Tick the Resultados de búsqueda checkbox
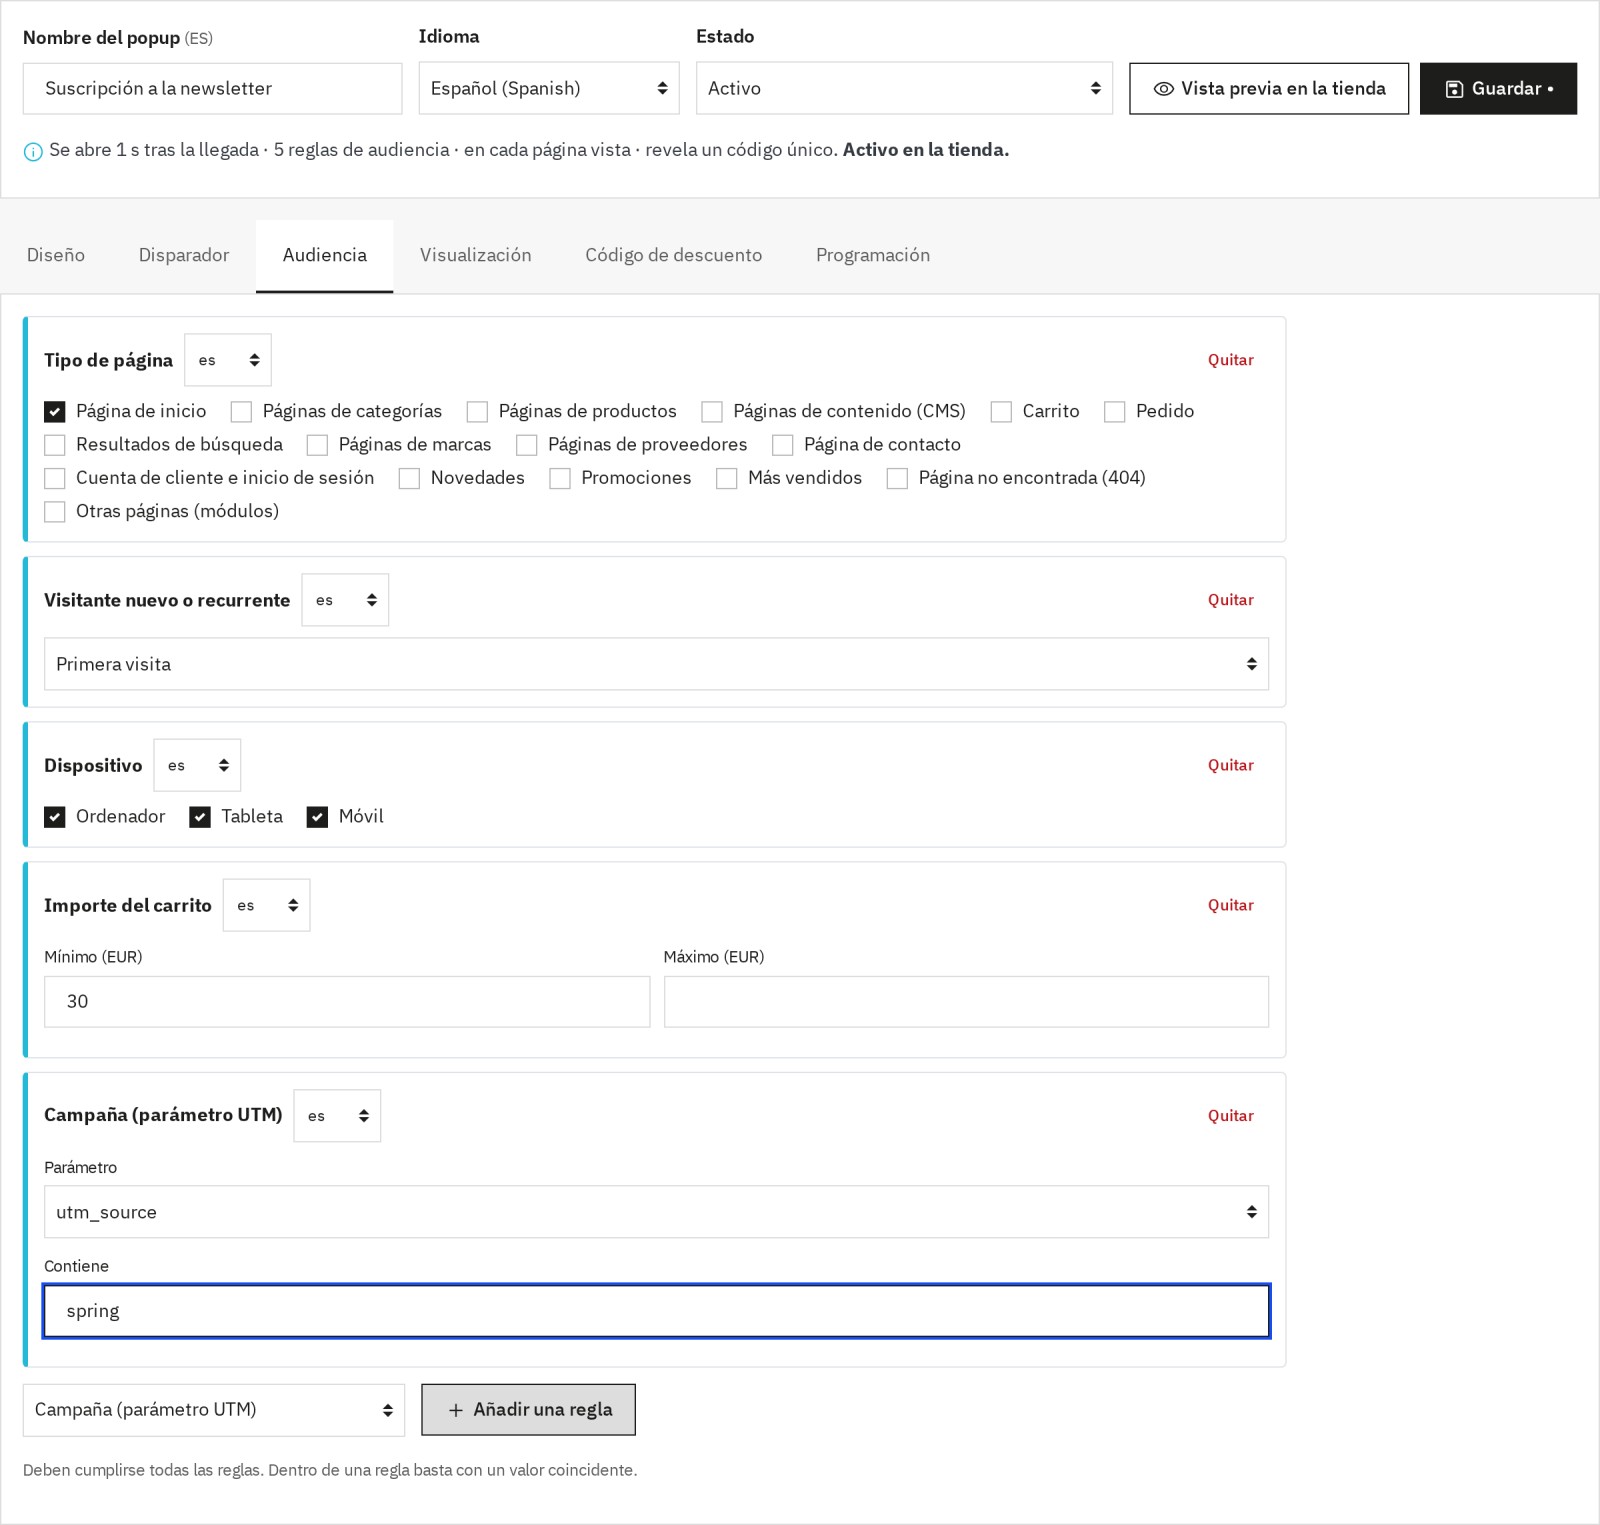The width and height of the screenshot is (1600, 1525). click(x=55, y=445)
